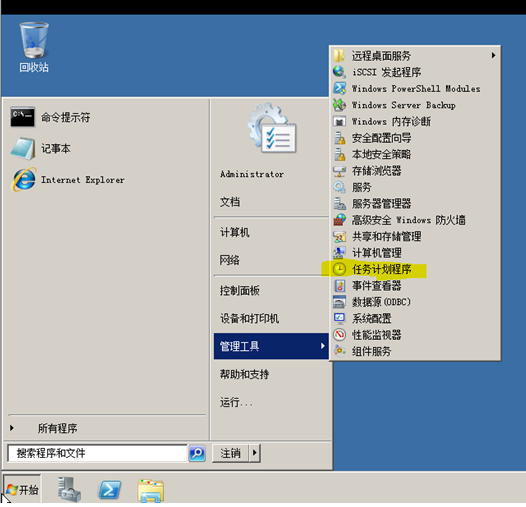The height and width of the screenshot is (507, 526).
Task: Click the Windows 内存诊断 icon
Action: point(339,121)
